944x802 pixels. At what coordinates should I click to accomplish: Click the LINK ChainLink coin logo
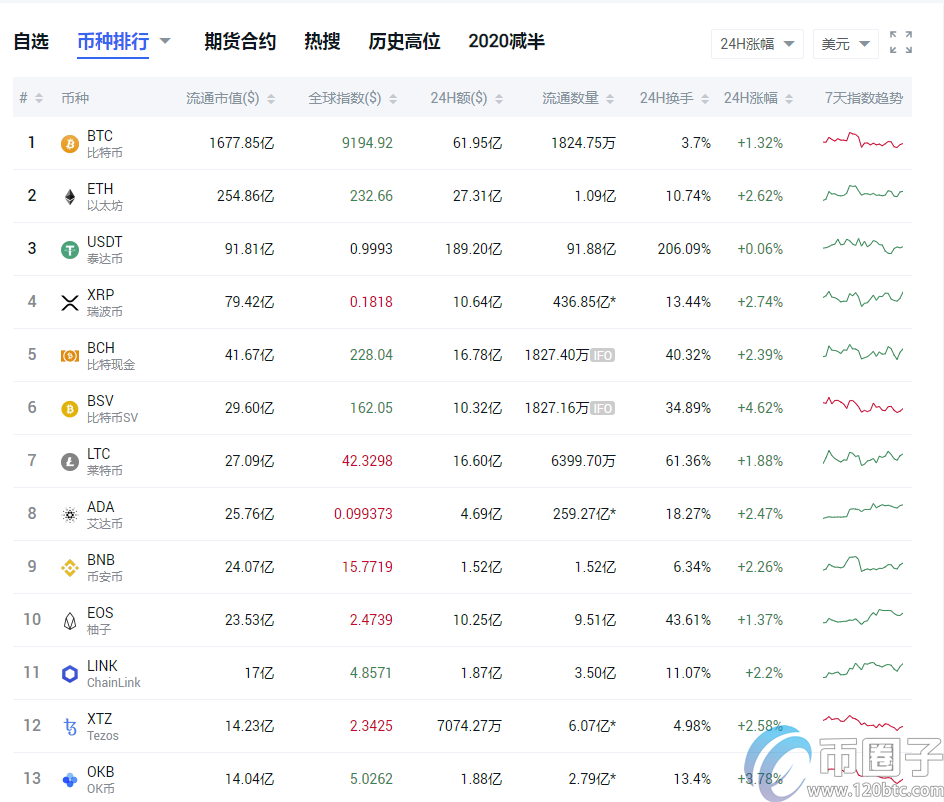tap(70, 674)
